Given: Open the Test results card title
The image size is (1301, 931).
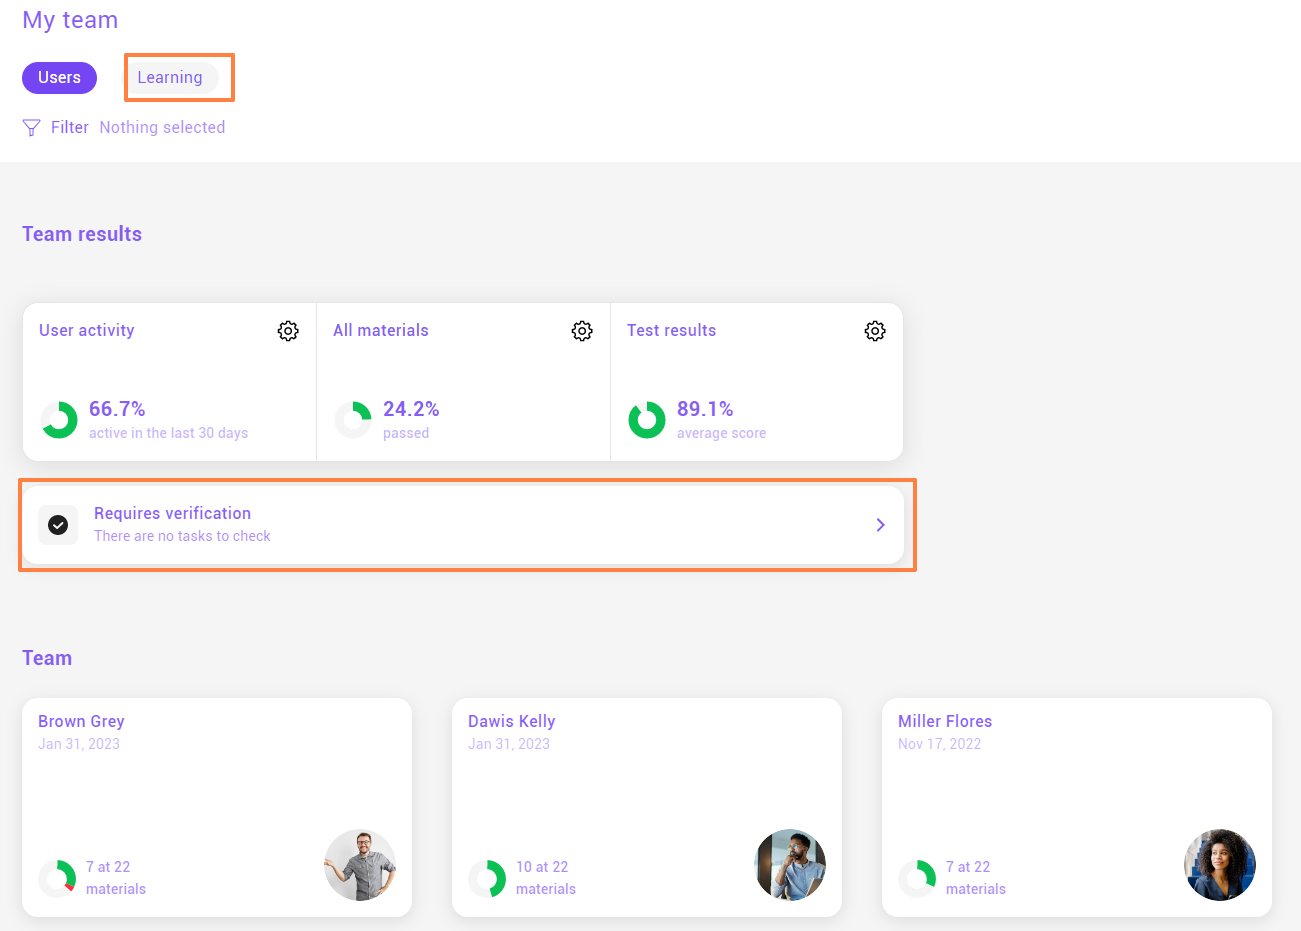Looking at the screenshot, I should pyautogui.click(x=672, y=331).
